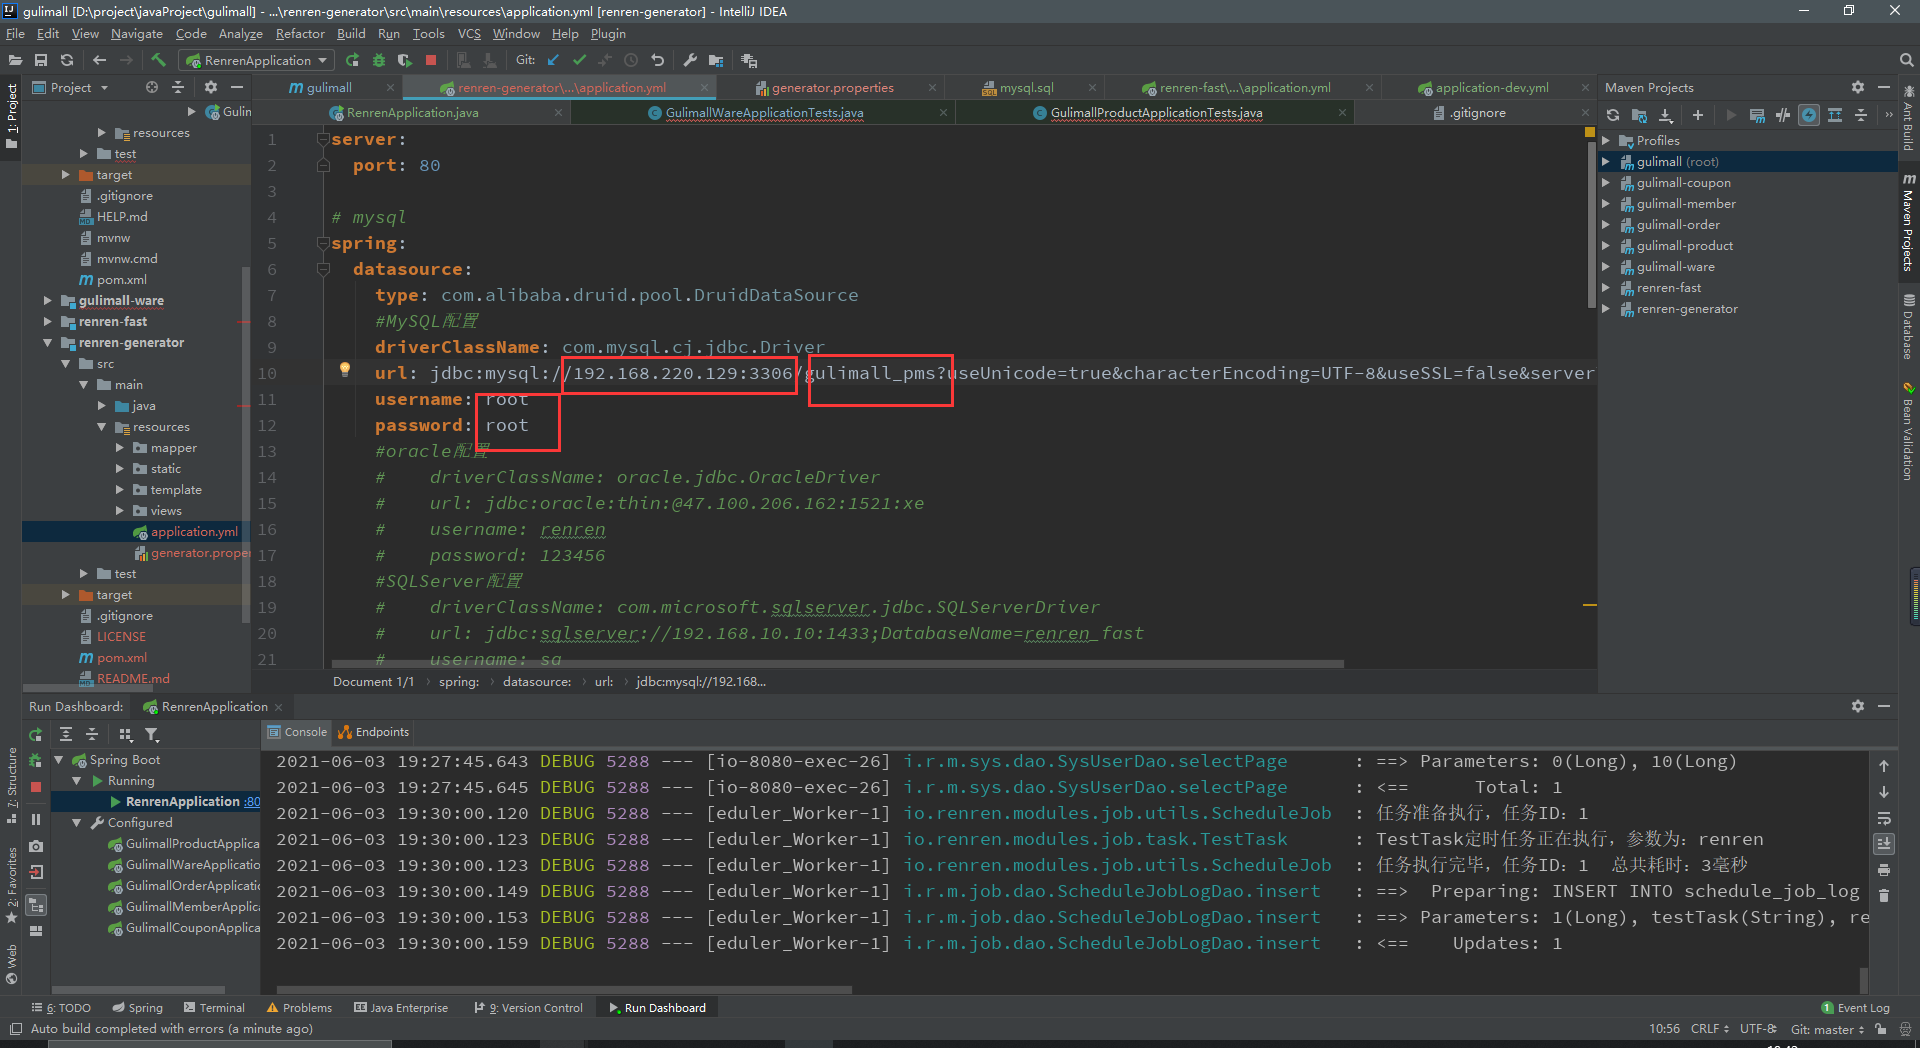1920x1048 pixels.
Task: Click the Search Everywhere magnifier icon
Action: [1906, 60]
